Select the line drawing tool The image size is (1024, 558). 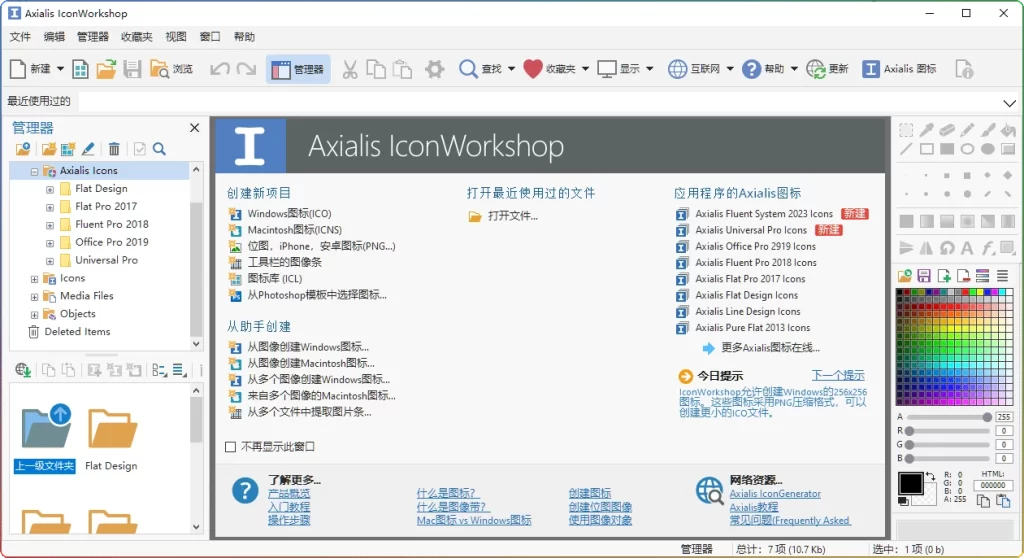coord(906,150)
